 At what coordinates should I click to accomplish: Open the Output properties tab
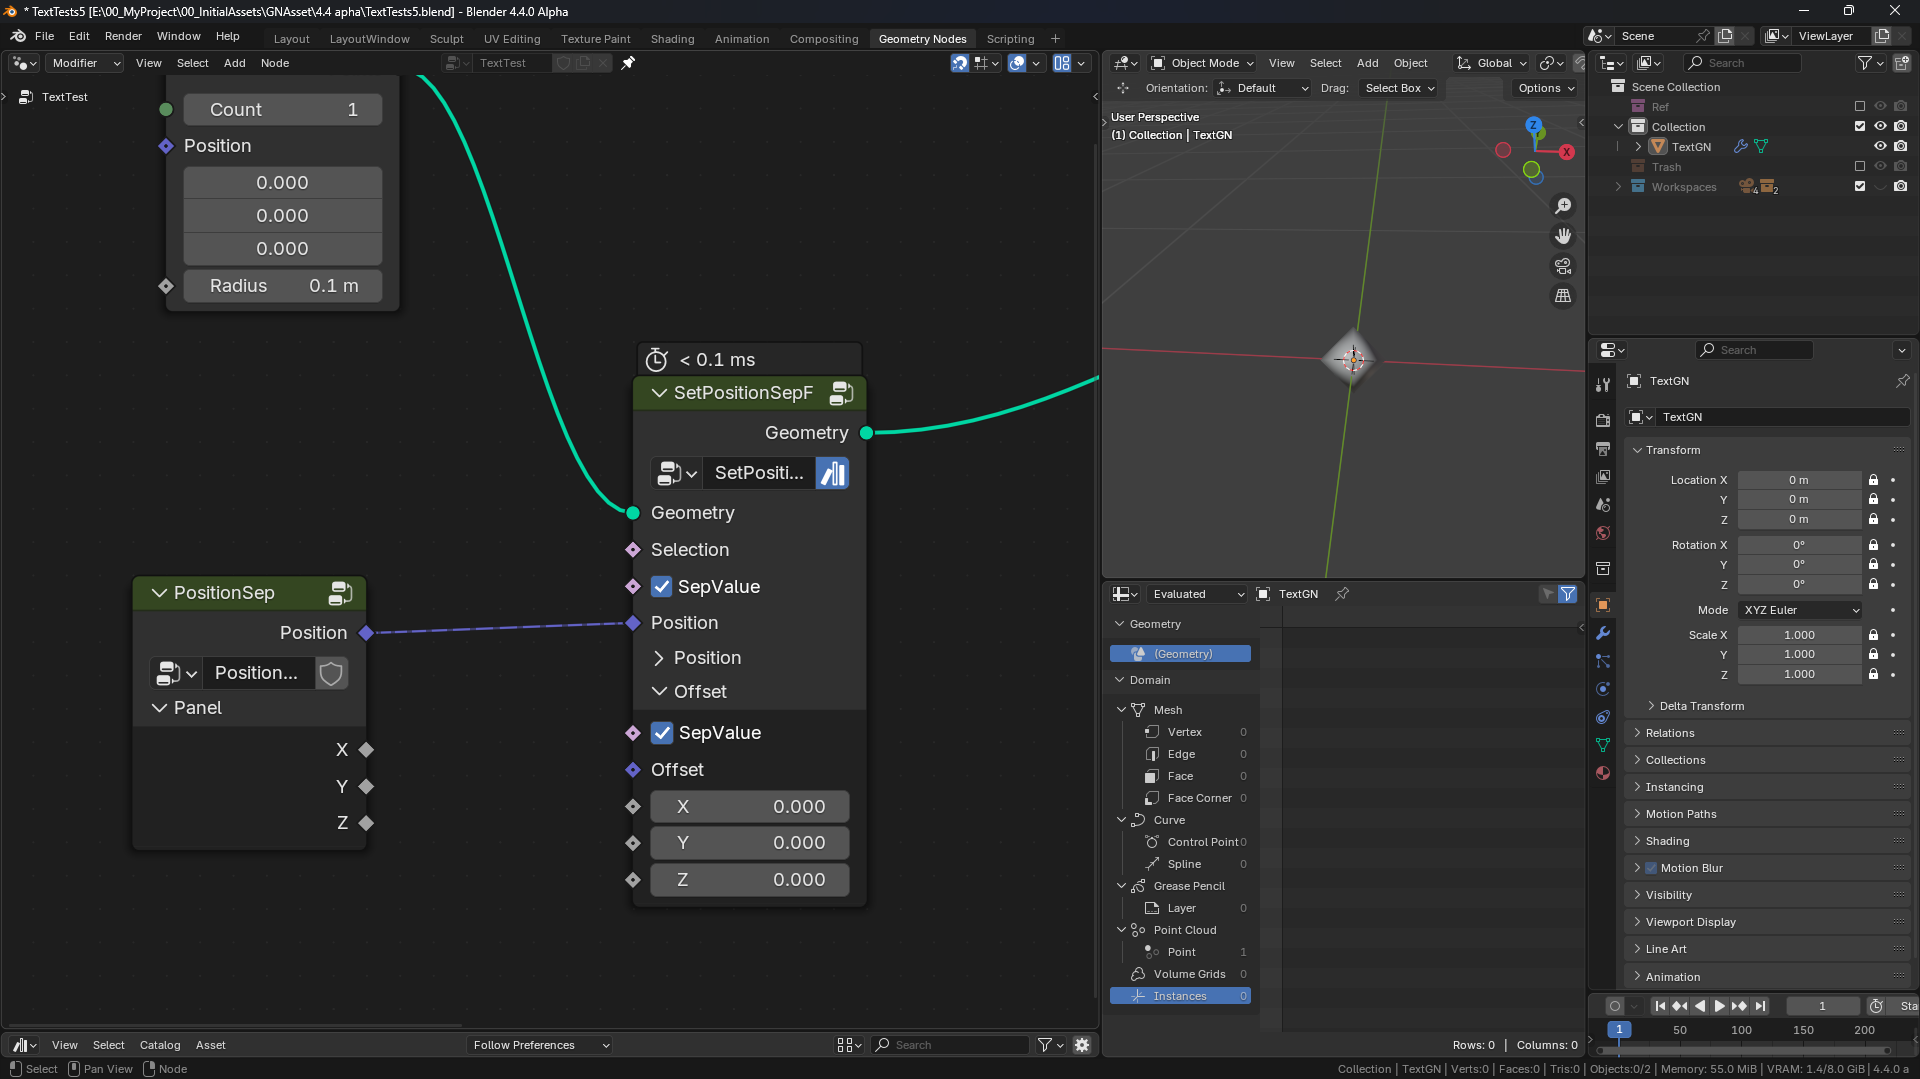(x=1603, y=449)
